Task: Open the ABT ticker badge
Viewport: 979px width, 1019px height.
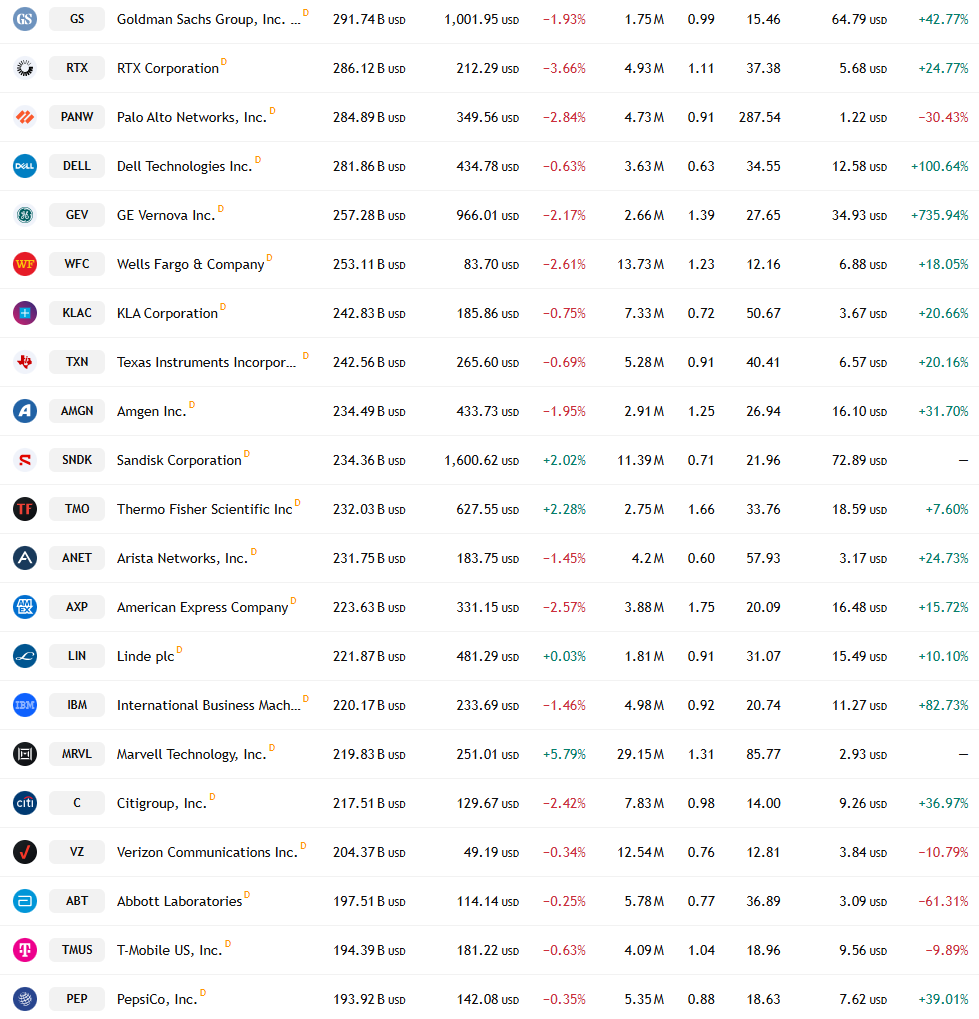Action: tap(77, 901)
